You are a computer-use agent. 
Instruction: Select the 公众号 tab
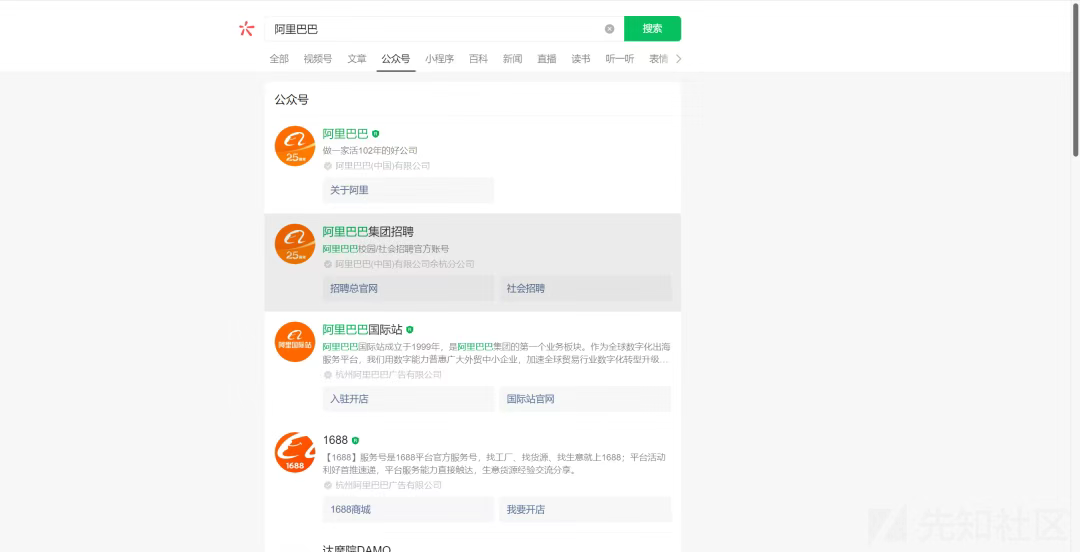(395, 59)
